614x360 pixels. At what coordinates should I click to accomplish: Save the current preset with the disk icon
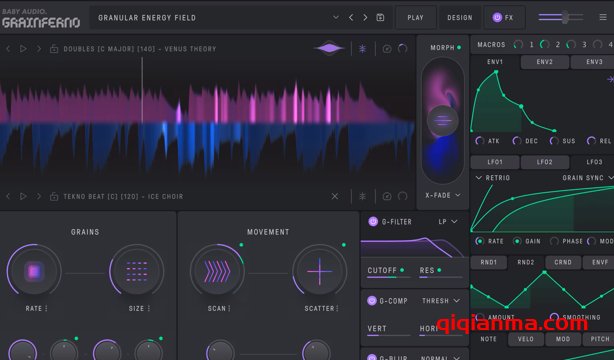tap(380, 18)
